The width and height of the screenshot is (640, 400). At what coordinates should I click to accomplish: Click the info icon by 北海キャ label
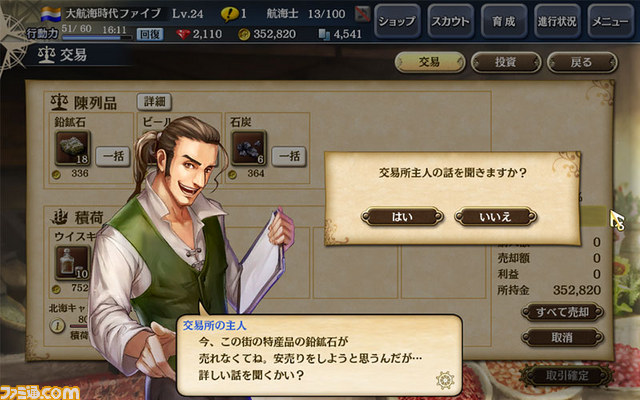coord(58,326)
